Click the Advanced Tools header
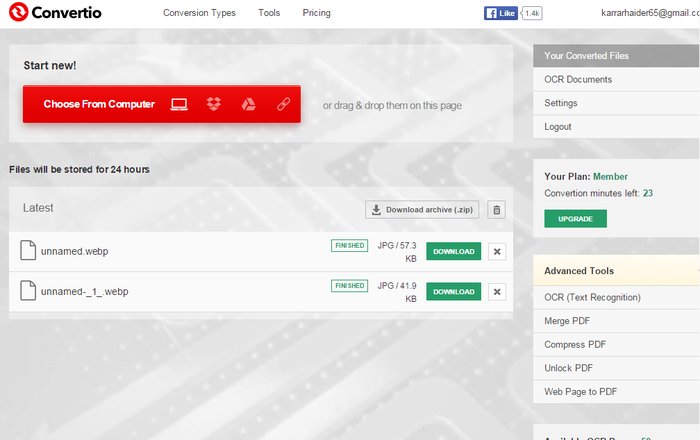 (x=616, y=271)
